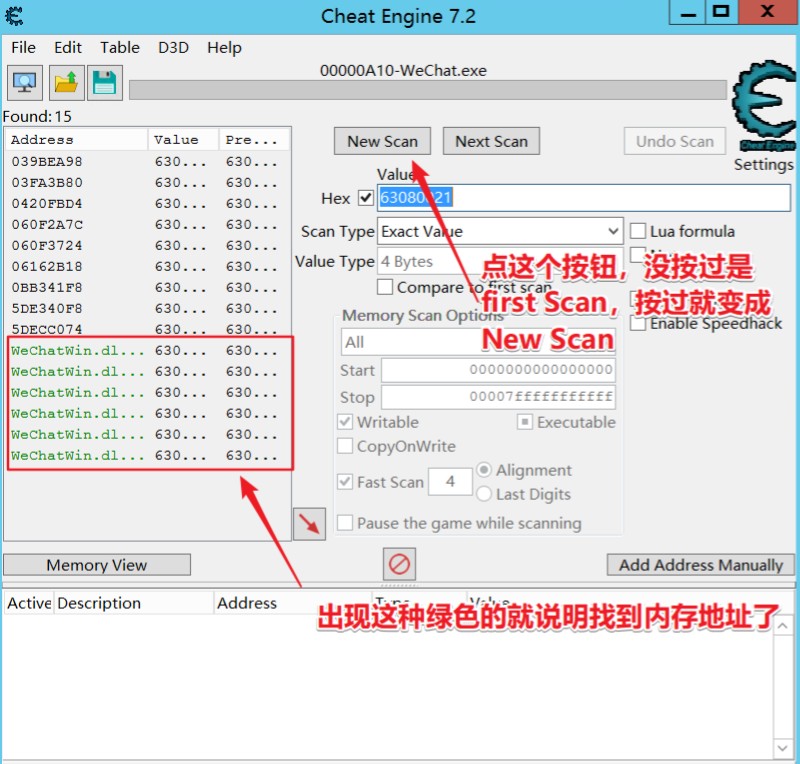Toggle the Hex checkbox
800x764 pixels.
pos(365,198)
